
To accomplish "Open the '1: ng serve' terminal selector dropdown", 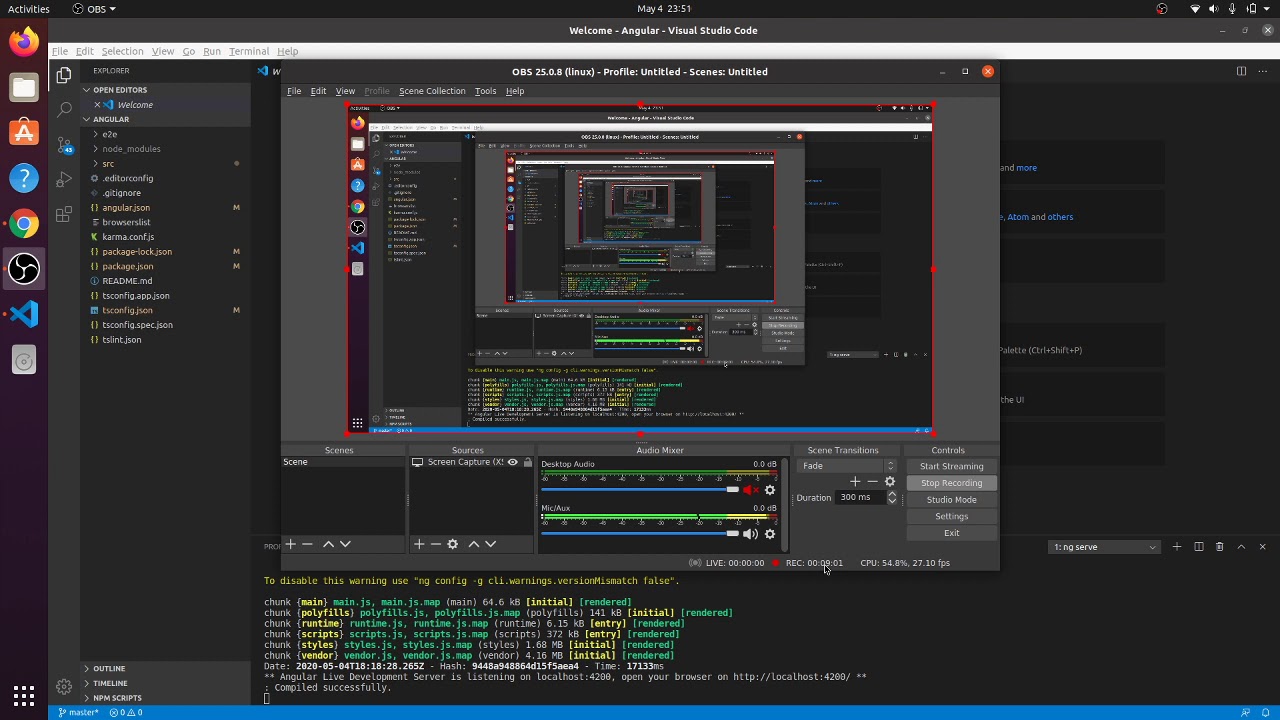I will (1105, 547).
